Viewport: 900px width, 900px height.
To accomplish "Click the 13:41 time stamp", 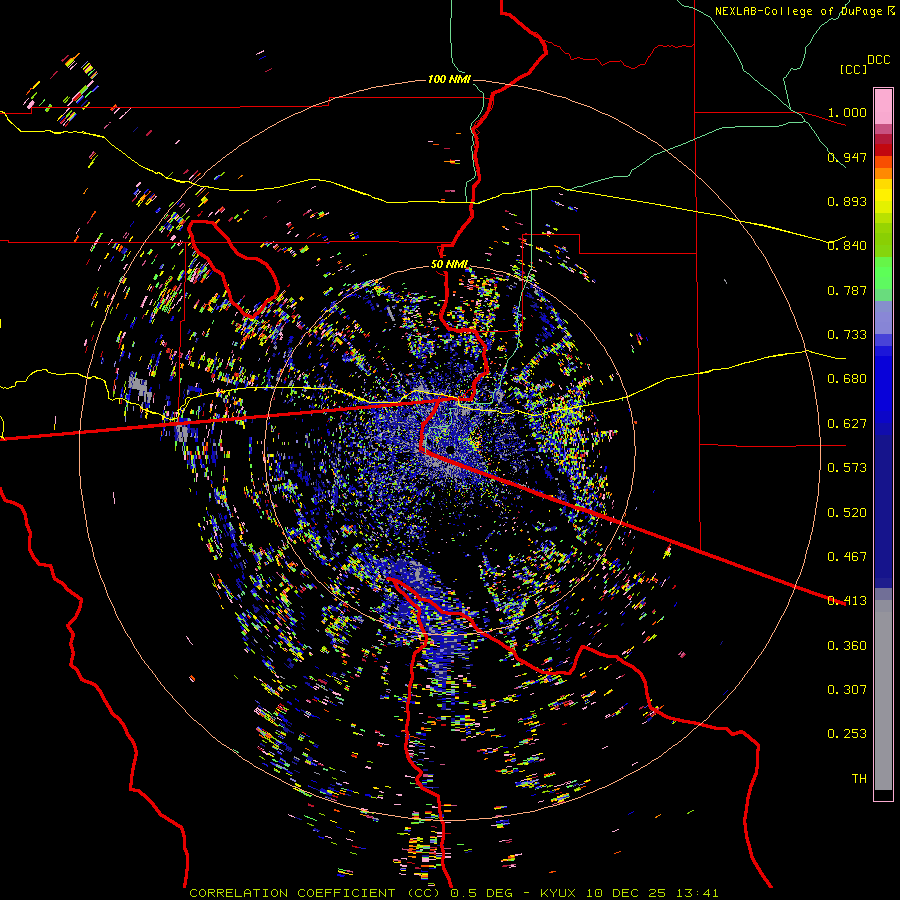I will [x=696, y=893].
